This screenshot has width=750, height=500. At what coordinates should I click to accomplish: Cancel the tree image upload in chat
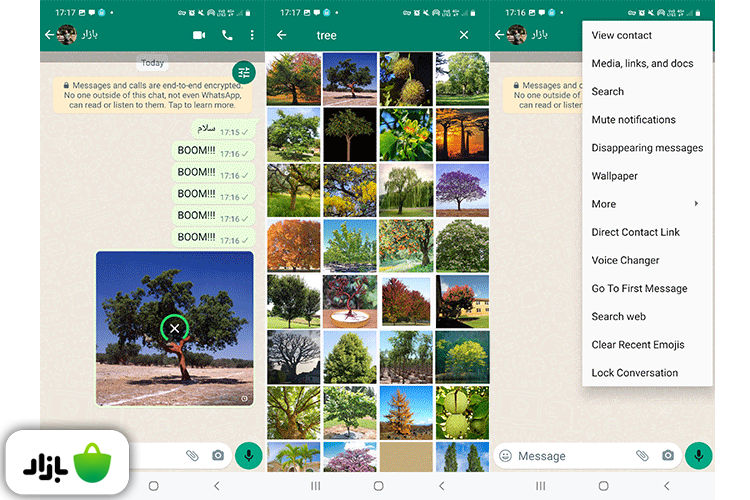click(175, 328)
